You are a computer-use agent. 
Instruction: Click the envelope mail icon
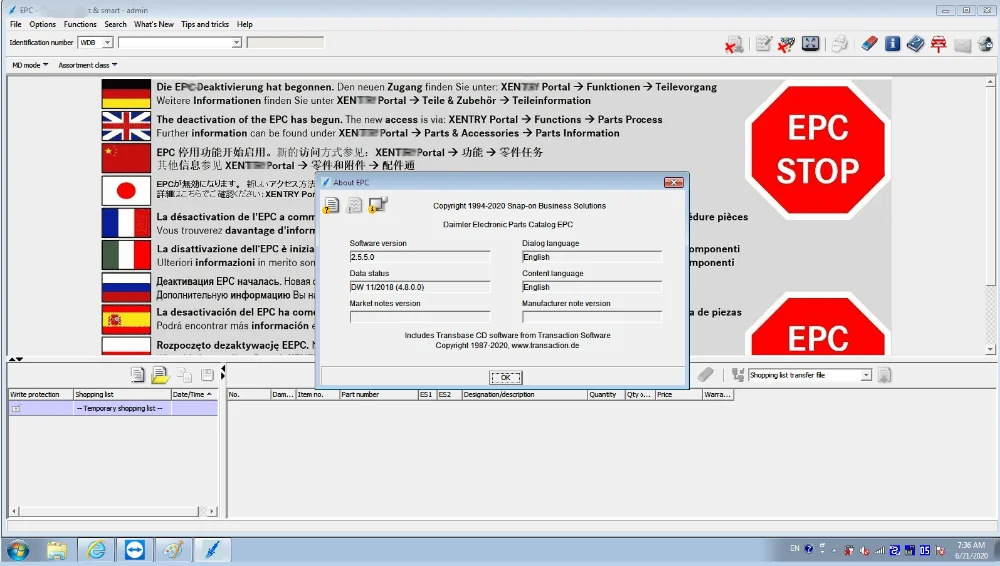click(x=962, y=44)
